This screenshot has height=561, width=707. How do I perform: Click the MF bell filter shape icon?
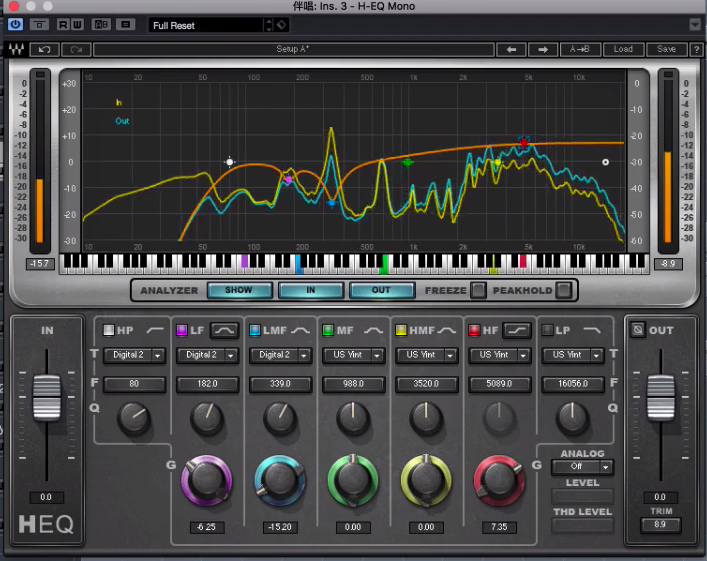[373, 331]
